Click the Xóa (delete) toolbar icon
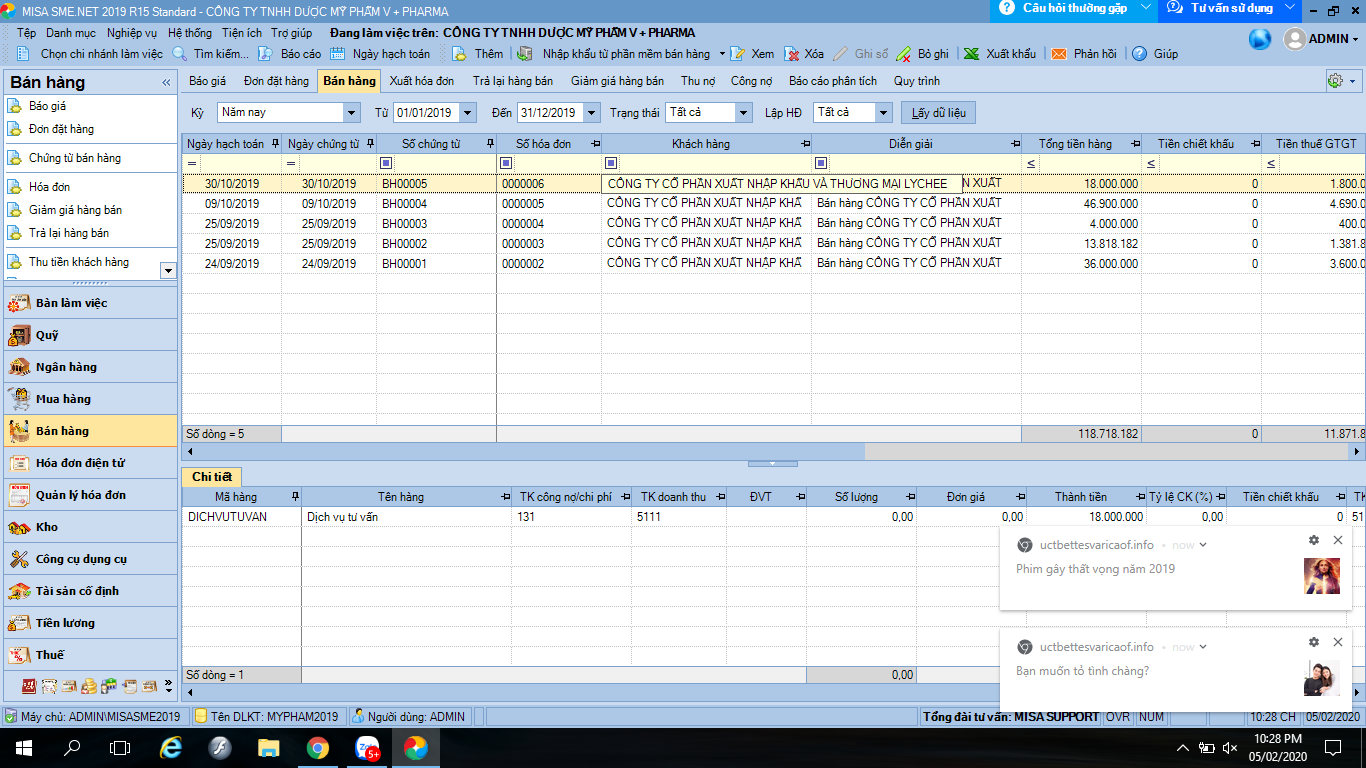Image resolution: width=1366 pixels, height=768 pixels. [x=792, y=54]
